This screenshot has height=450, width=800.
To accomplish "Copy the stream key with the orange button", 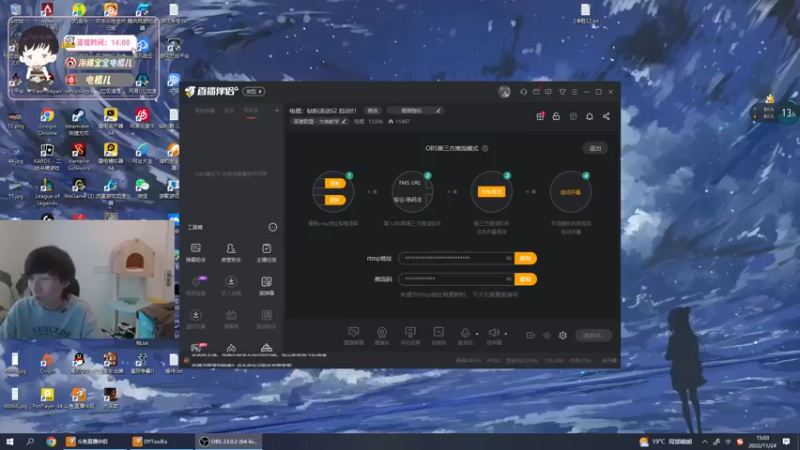I will (x=526, y=279).
